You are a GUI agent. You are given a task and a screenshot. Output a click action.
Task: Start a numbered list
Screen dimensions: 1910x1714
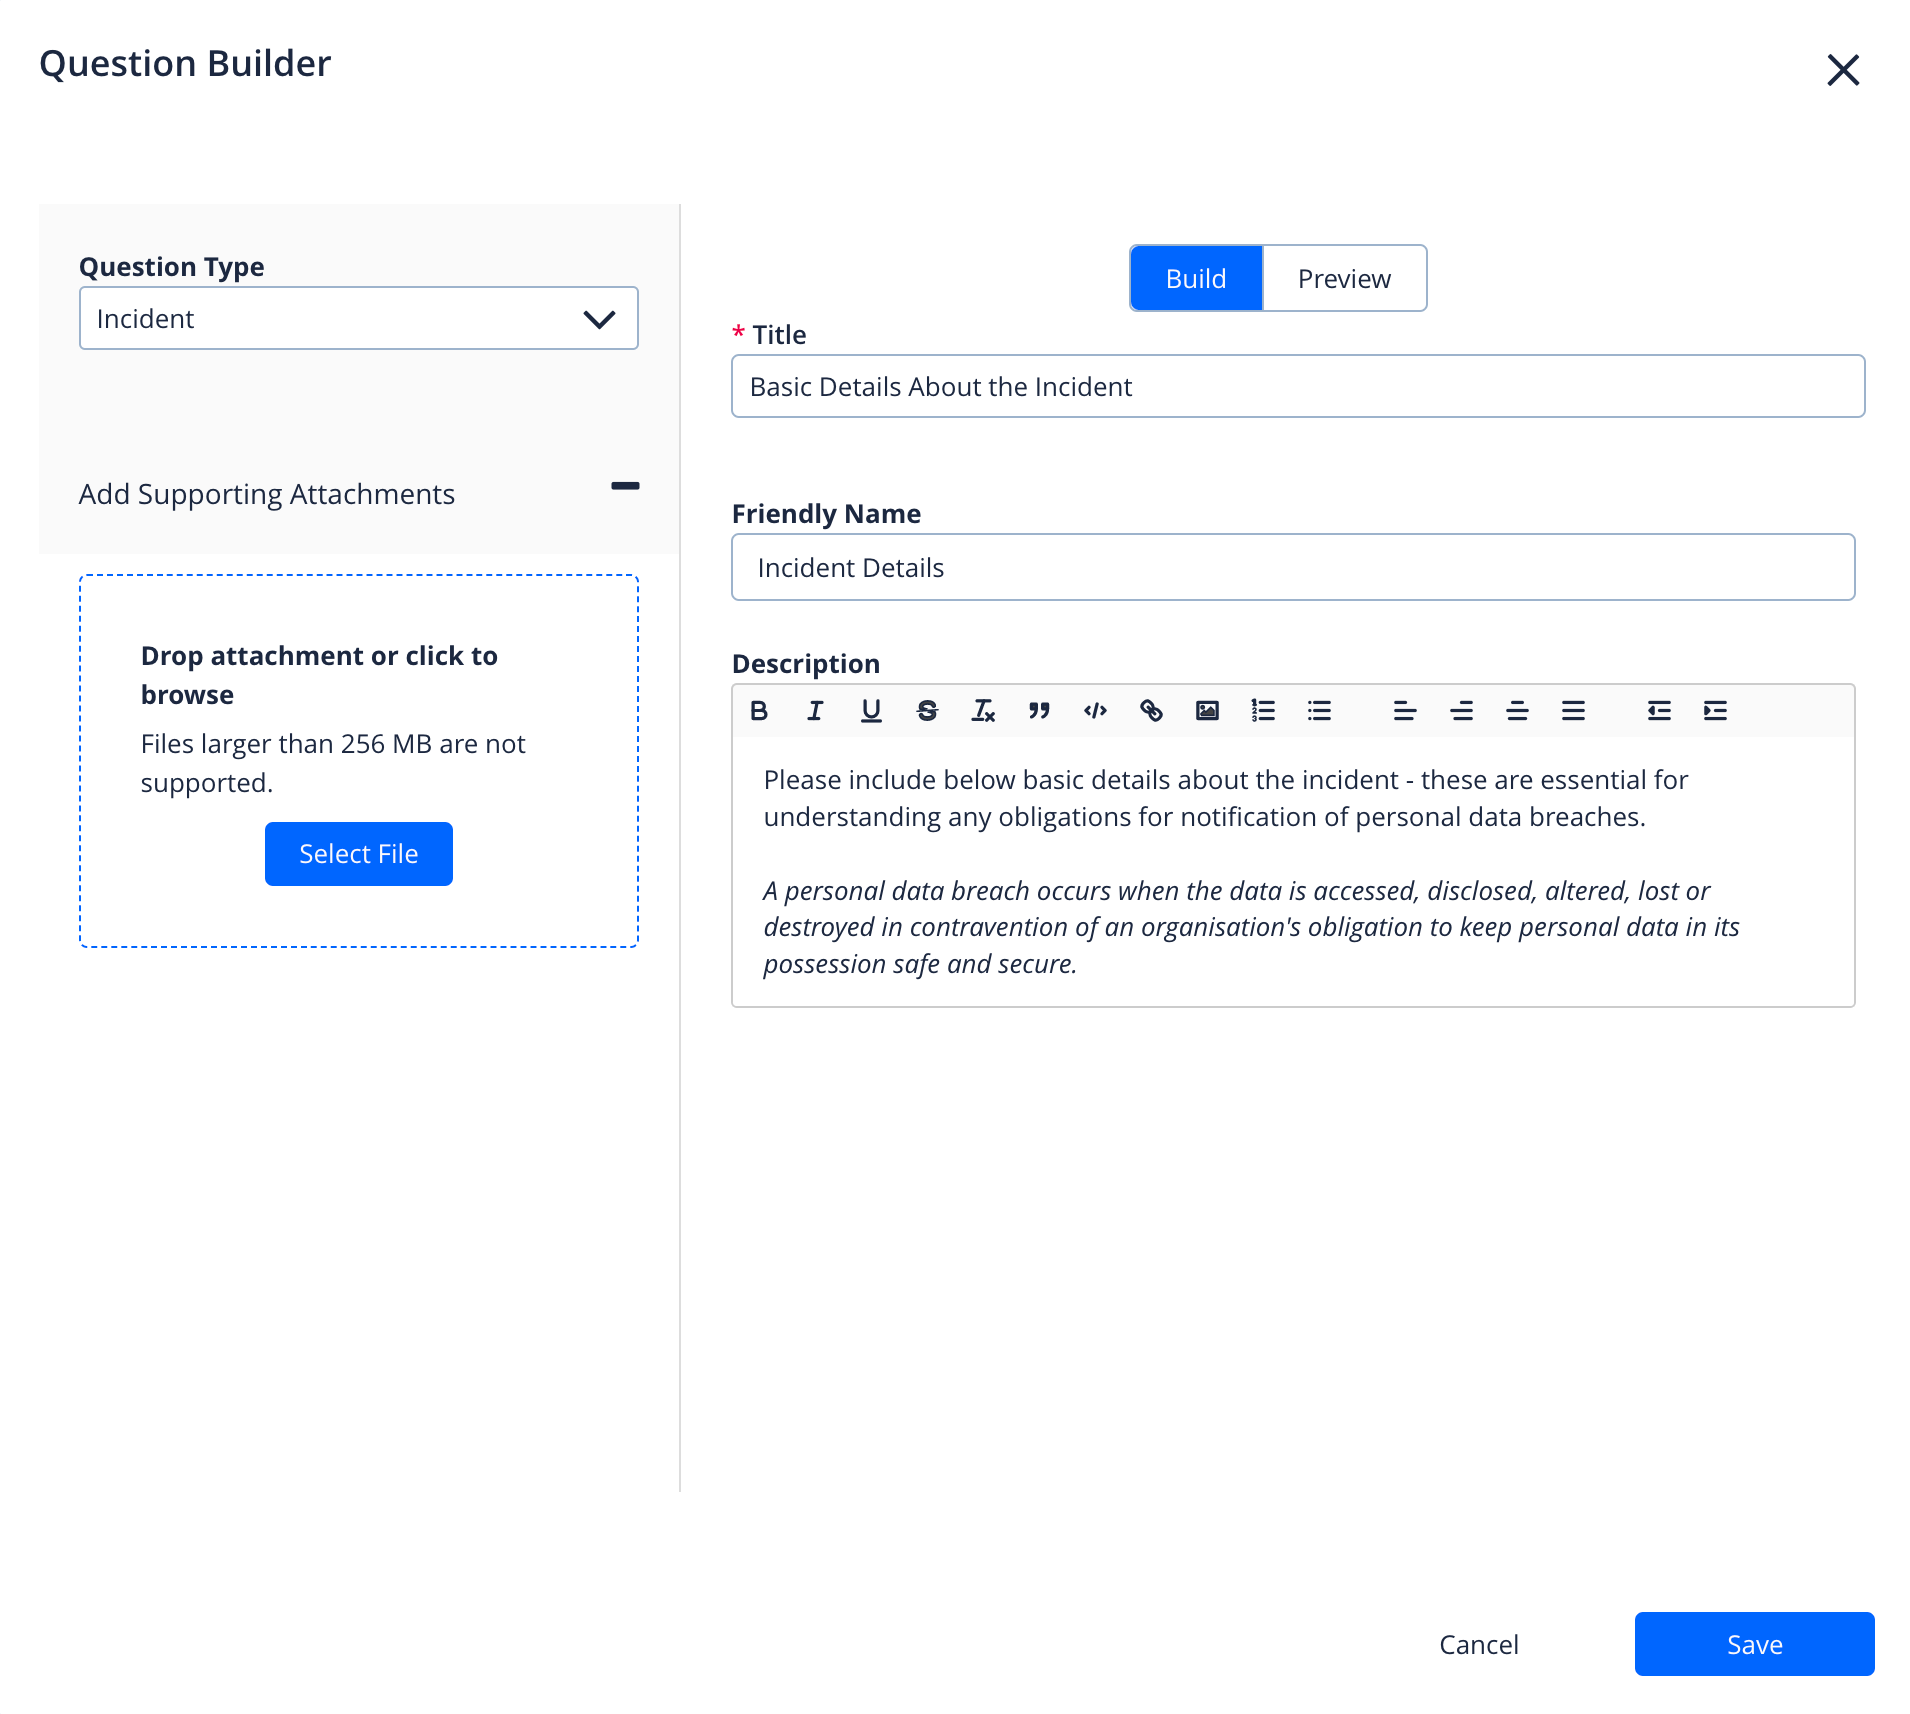tap(1263, 711)
